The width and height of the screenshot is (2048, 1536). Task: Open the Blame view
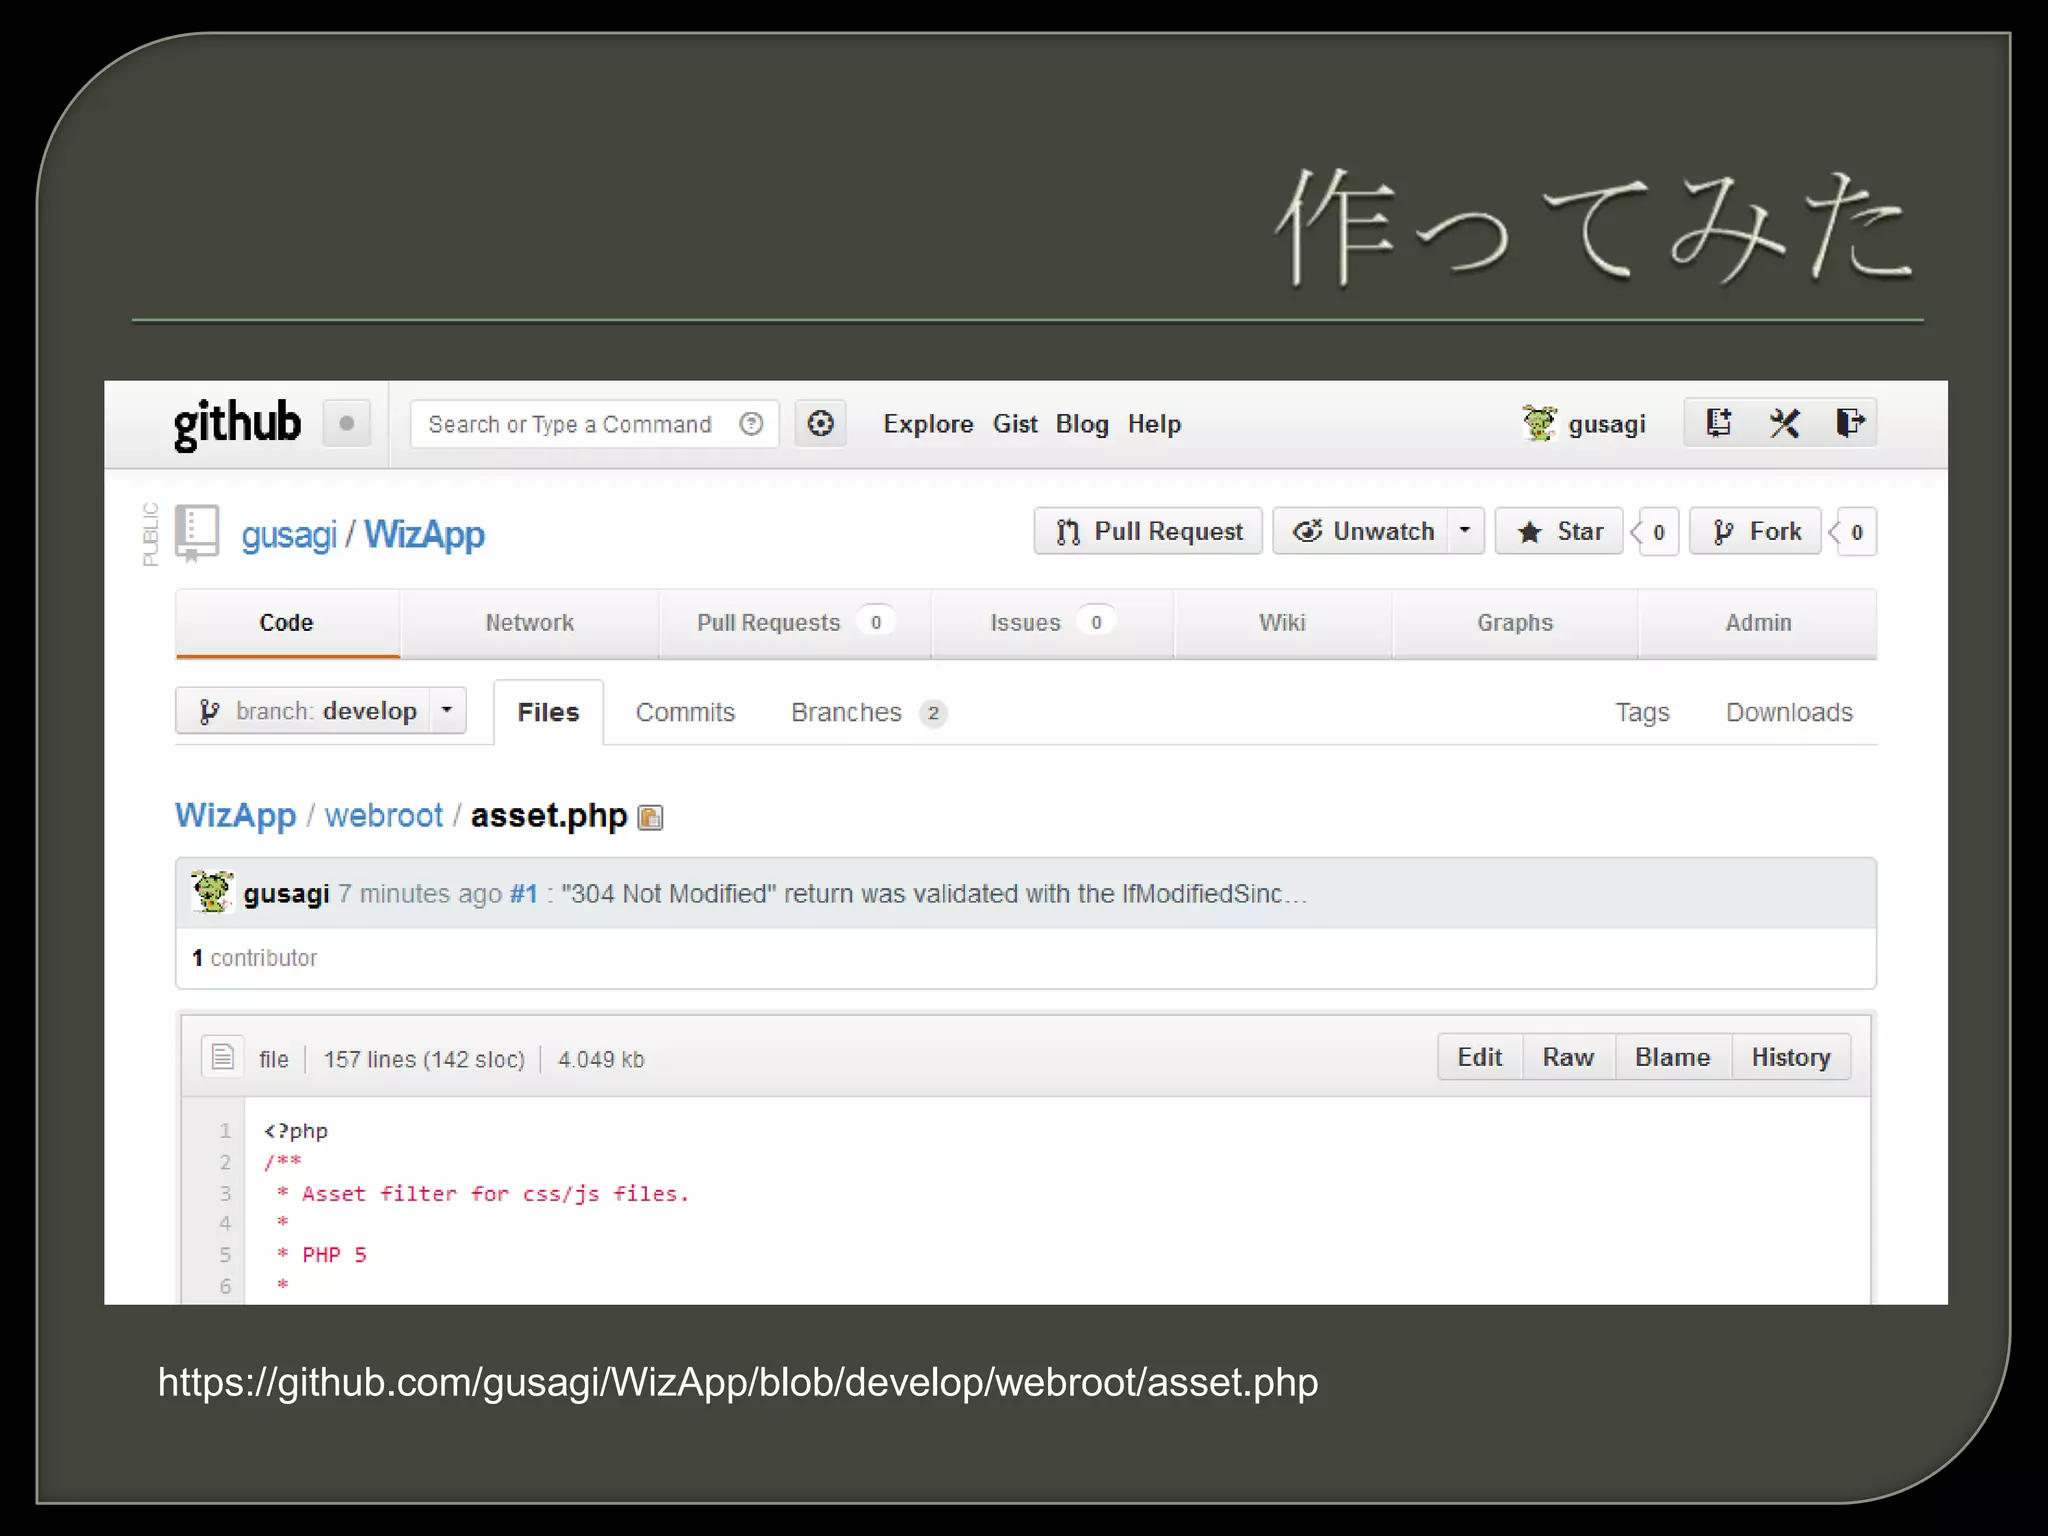point(1672,1057)
